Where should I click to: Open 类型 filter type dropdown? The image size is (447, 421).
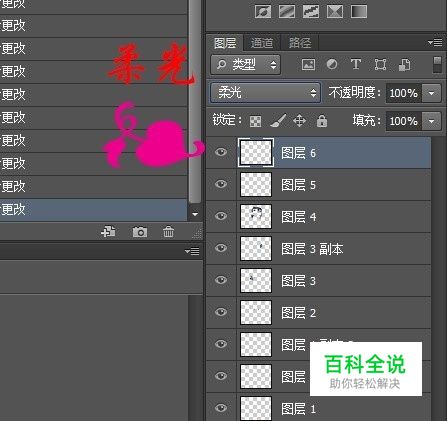[x=246, y=64]
